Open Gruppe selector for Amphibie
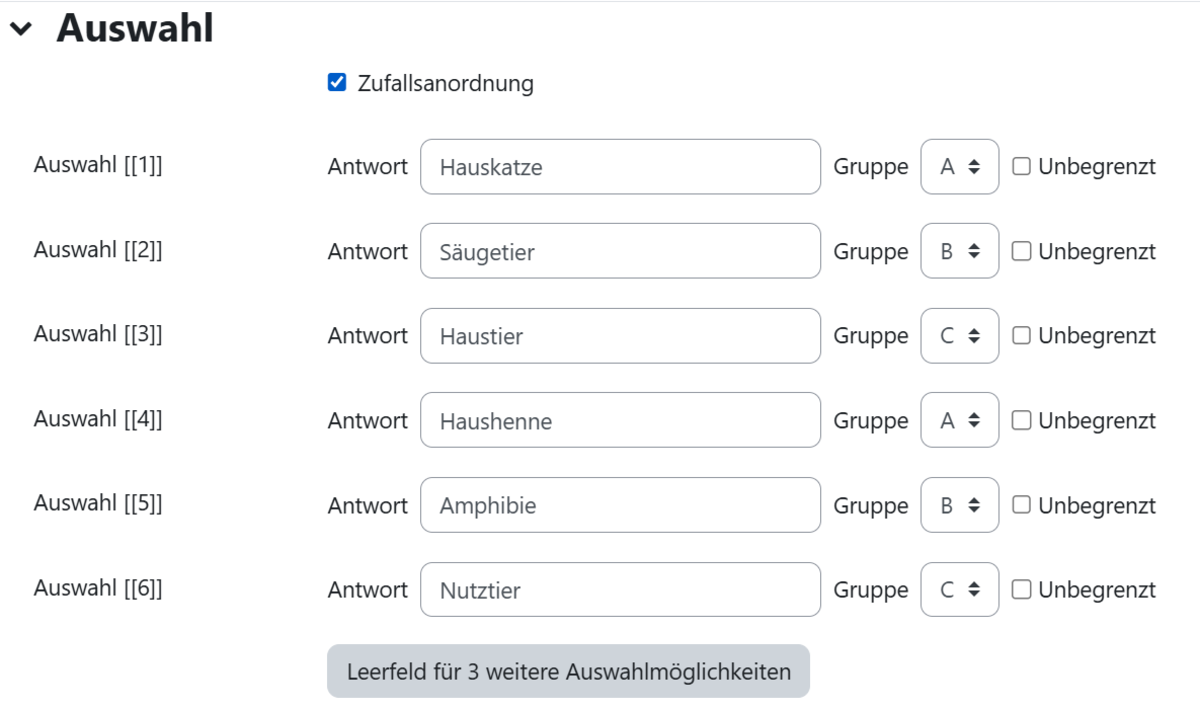This screenshot has width=1200, height=710. tap(959, 505)
